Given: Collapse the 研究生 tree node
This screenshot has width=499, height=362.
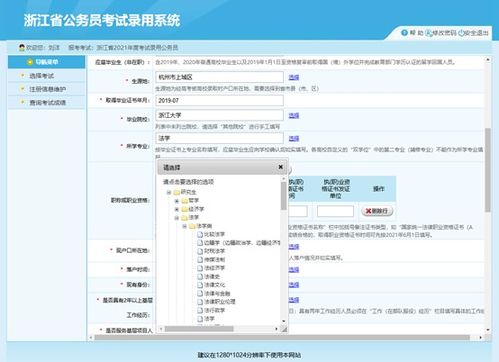Looking at the screenshot, I should (169, 192).
